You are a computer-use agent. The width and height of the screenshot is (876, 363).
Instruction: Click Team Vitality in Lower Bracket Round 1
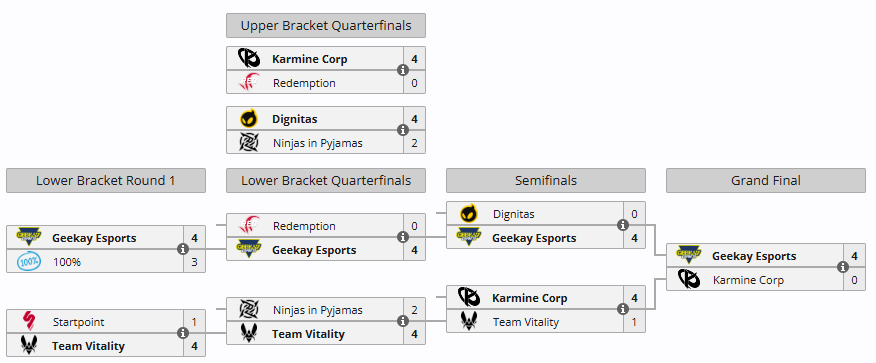coord(88,346)
